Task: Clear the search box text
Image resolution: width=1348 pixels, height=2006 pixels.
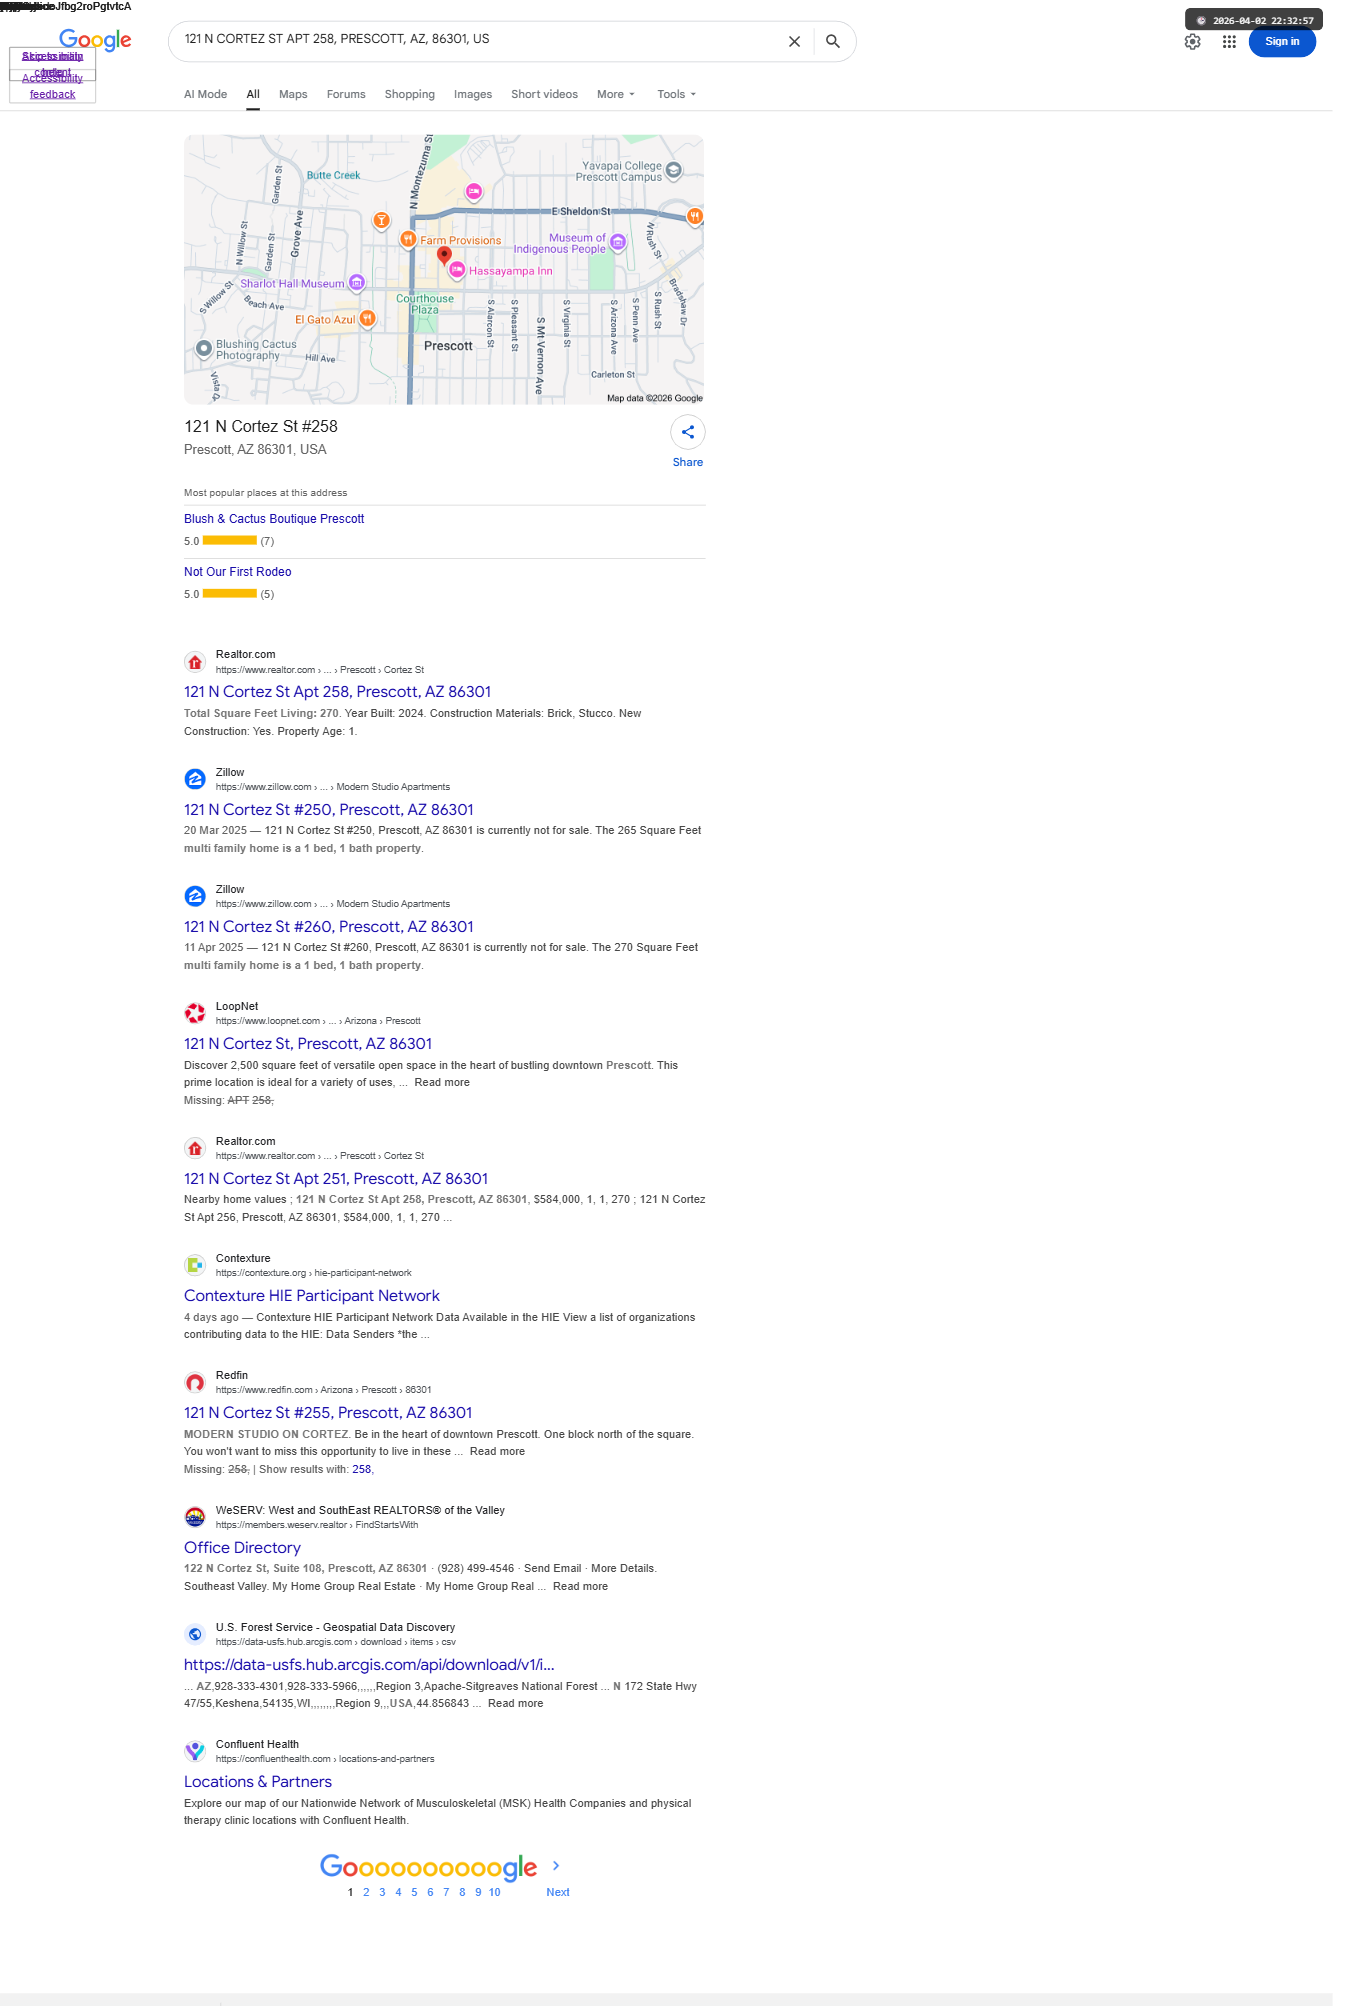Action: (x=794, y=42)
